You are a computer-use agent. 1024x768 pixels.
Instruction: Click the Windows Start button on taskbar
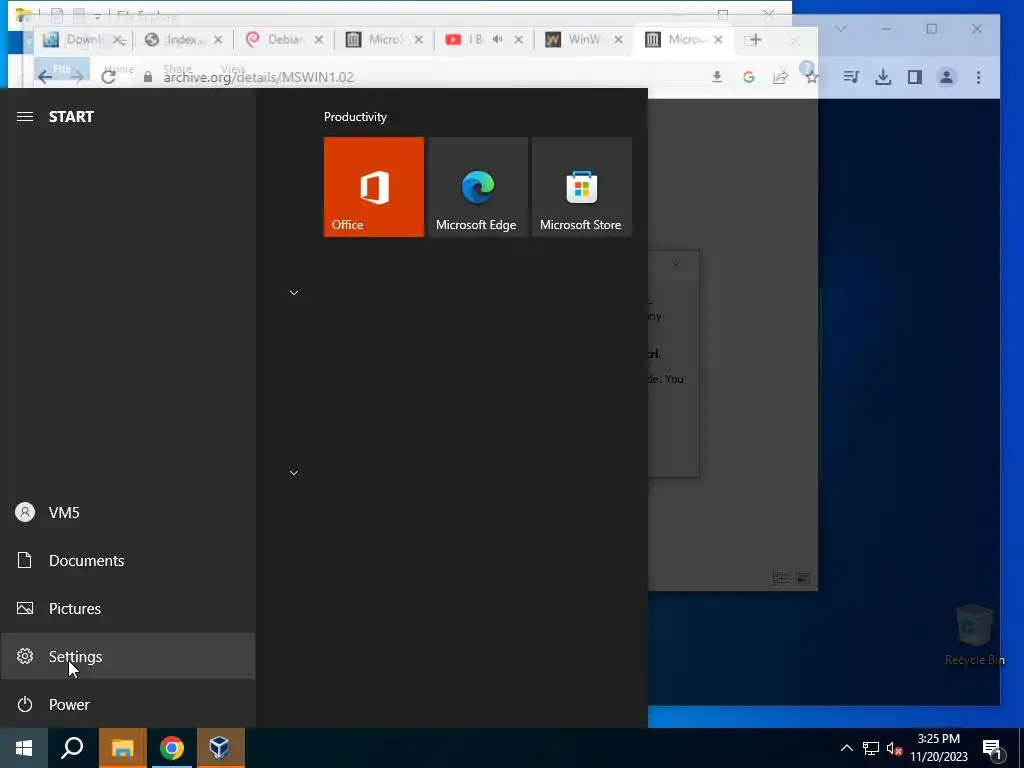(x=24, y=748)
